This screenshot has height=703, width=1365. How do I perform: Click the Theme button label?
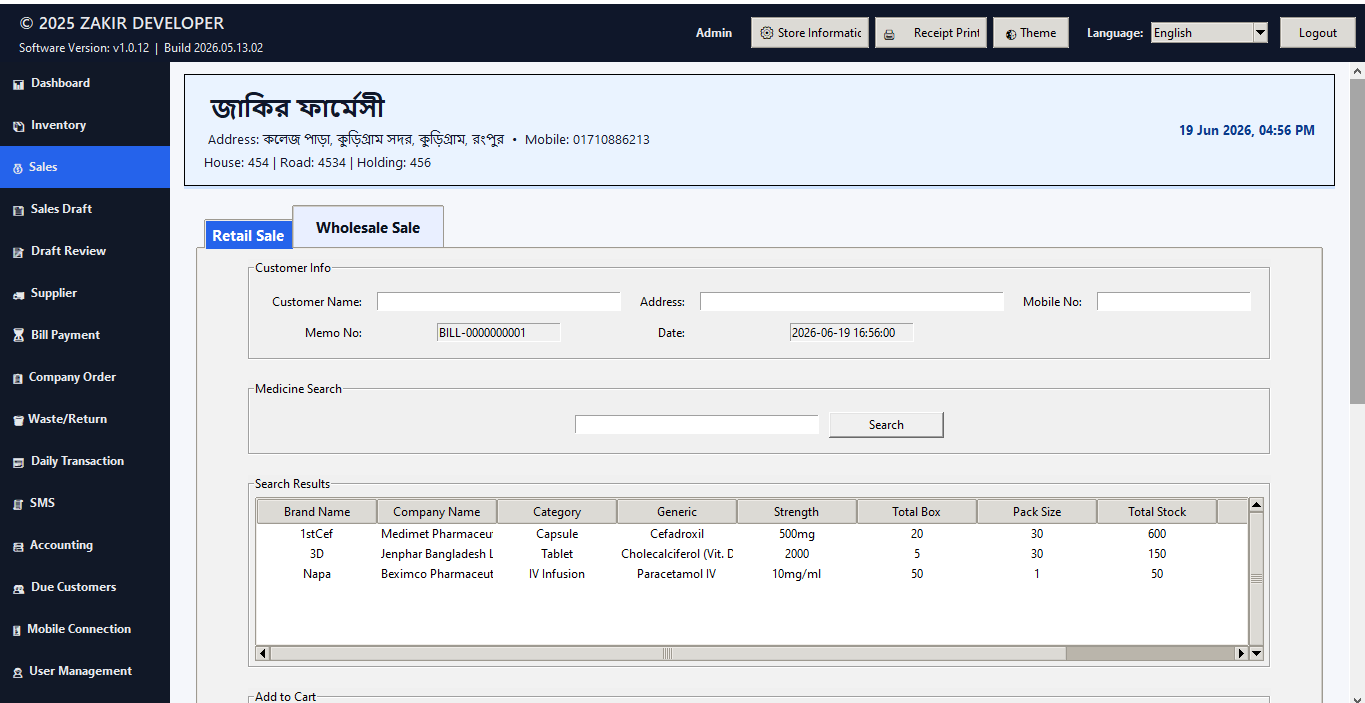point(1038,33)
